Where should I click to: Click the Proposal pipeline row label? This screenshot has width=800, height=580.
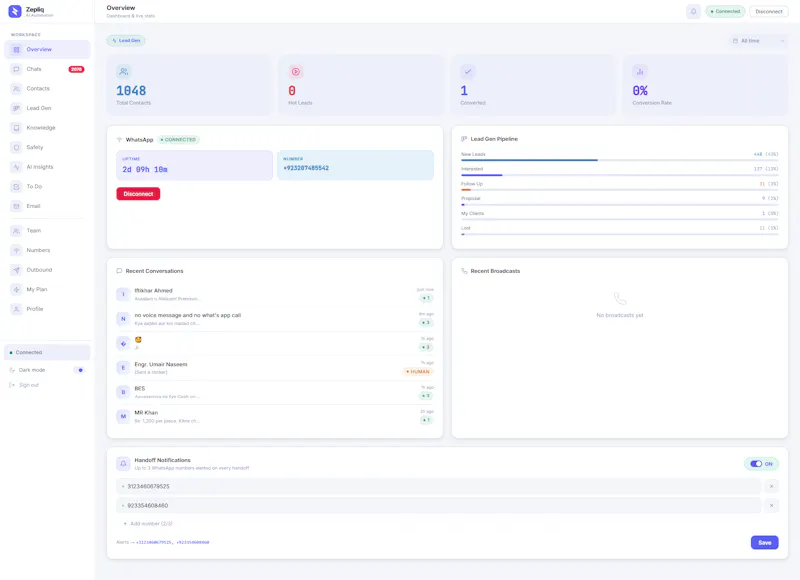point(471,198)
